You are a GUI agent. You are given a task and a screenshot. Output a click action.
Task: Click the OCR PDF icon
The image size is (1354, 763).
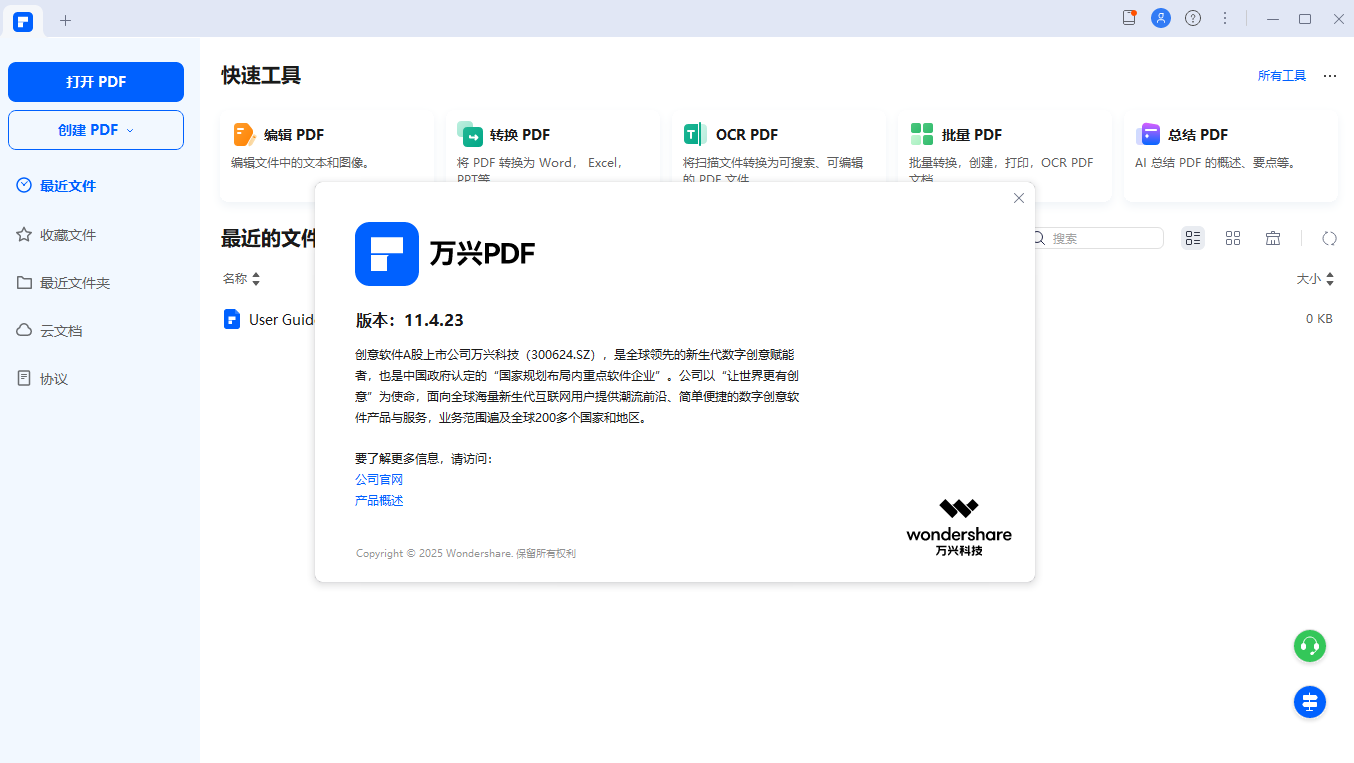[x=695, y=134]
